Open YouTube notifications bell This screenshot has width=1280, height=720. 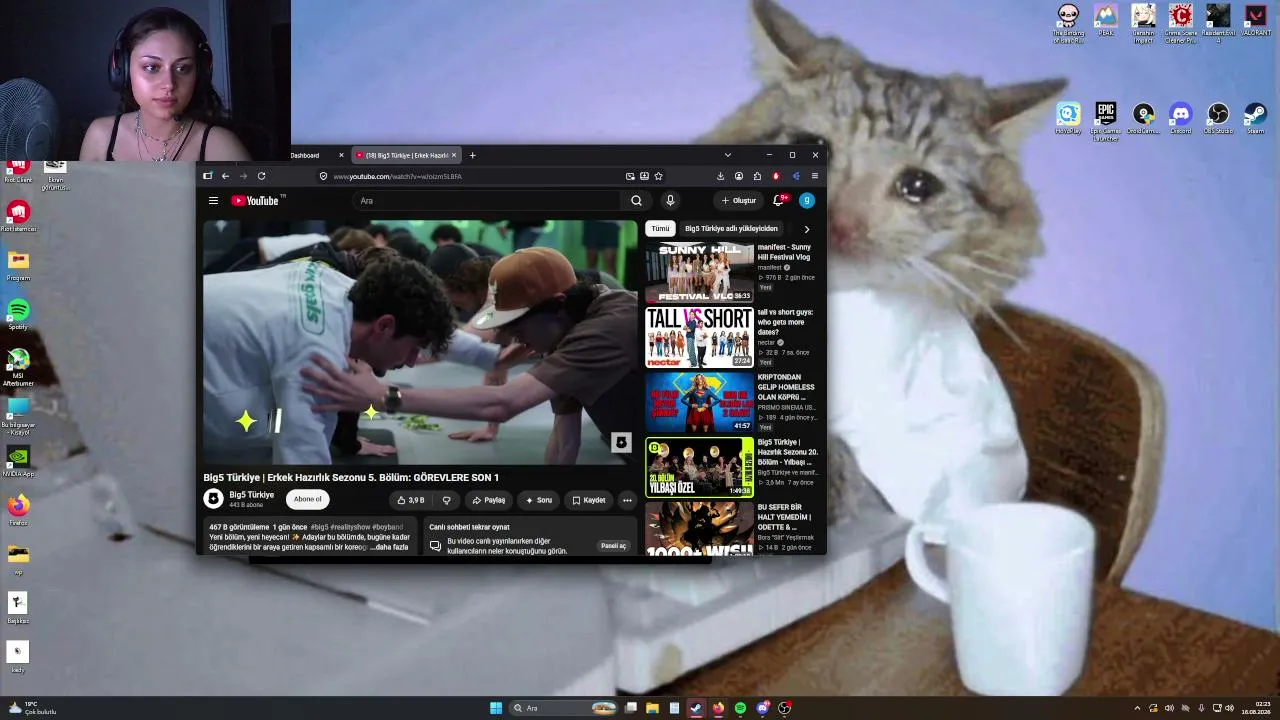pyautogui.click(x=778, y=200)
